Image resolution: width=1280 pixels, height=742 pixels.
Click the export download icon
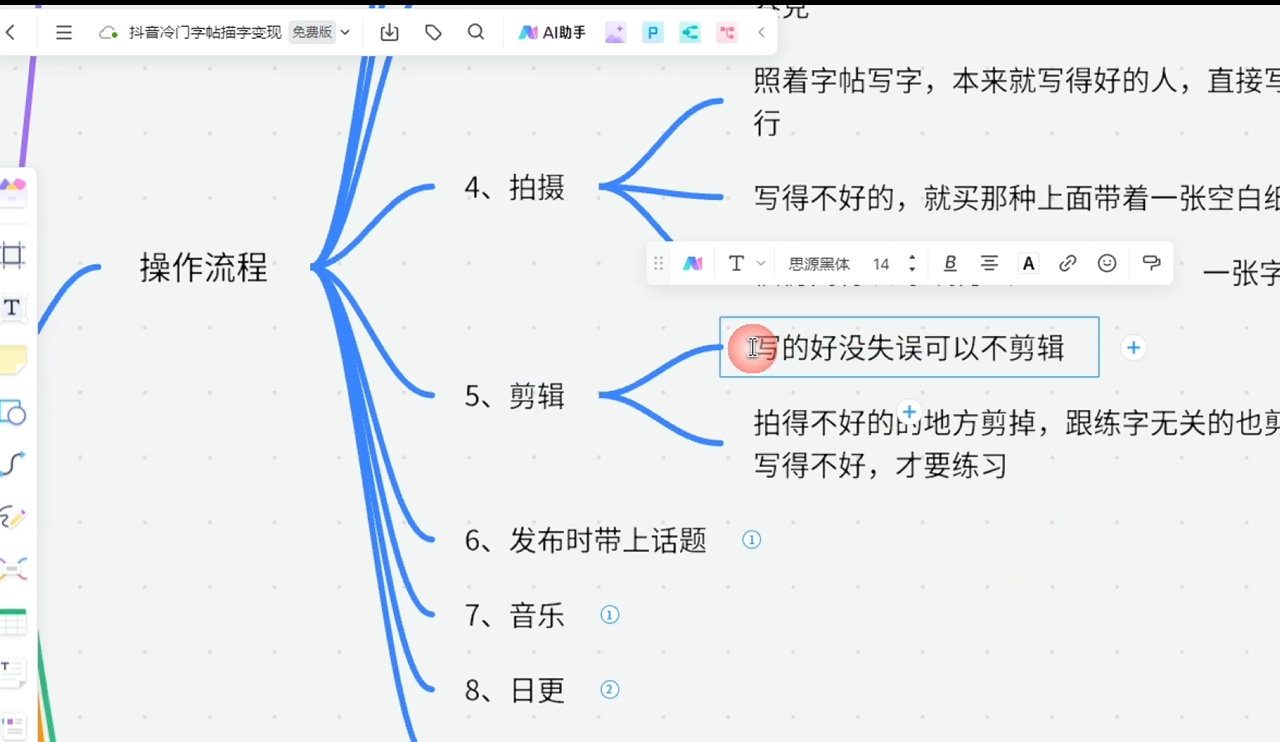390,33
